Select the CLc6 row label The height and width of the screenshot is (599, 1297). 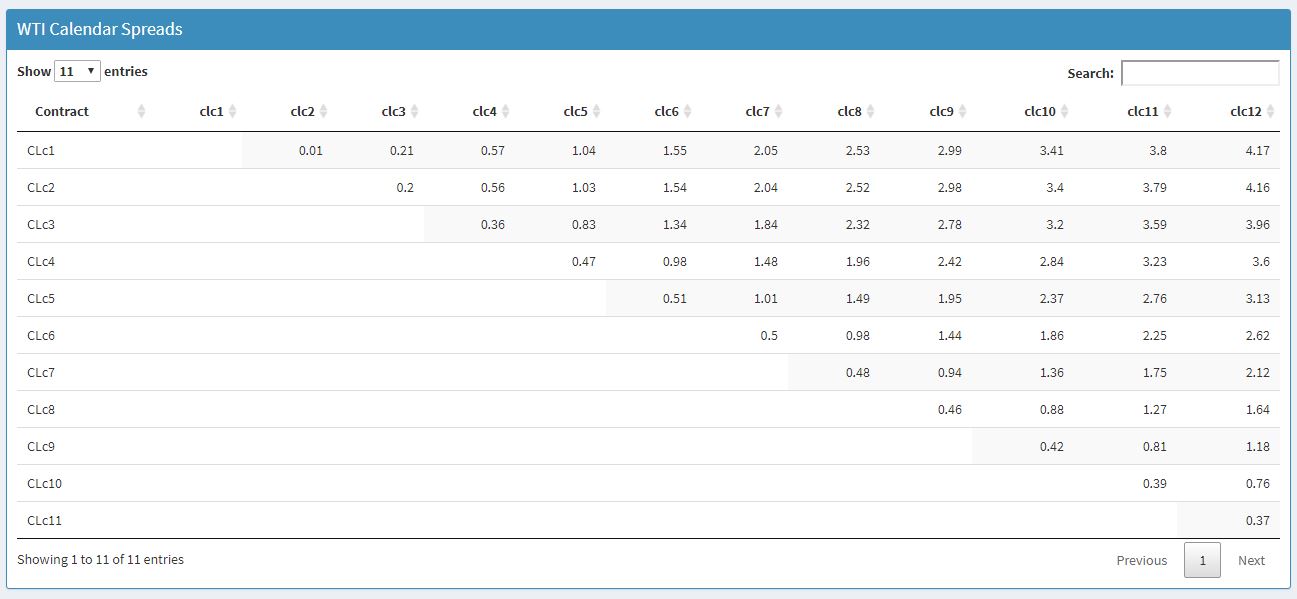pyautogui.click(x=41, y=335)
